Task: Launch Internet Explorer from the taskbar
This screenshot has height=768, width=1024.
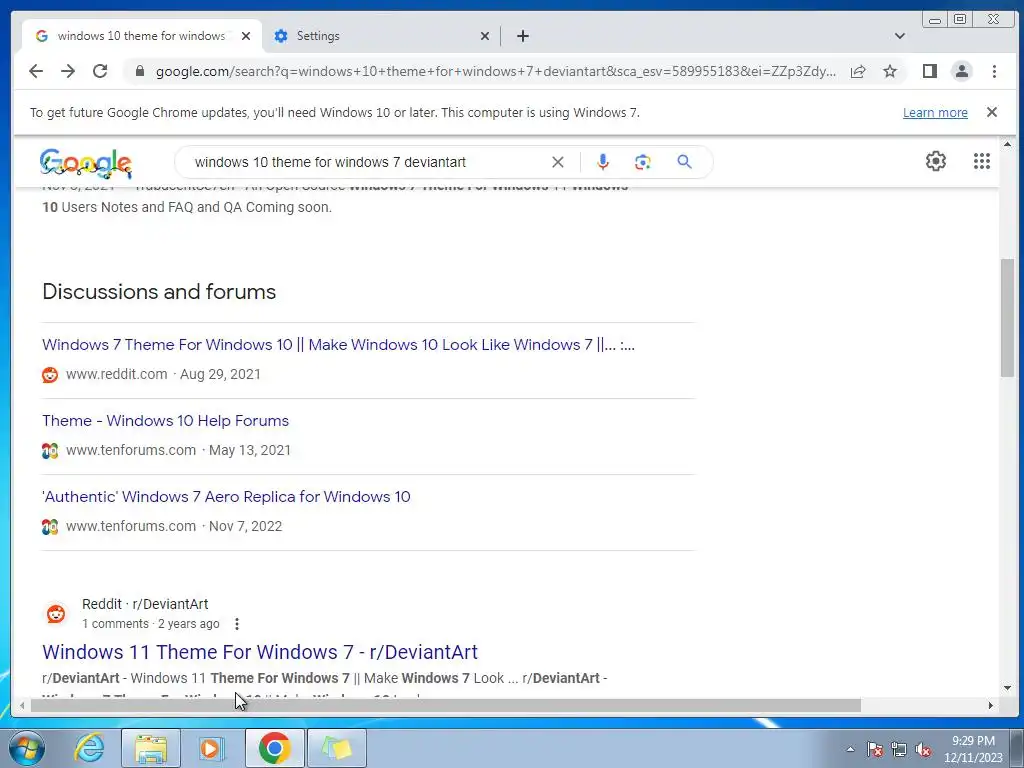Action: (89, 748)
